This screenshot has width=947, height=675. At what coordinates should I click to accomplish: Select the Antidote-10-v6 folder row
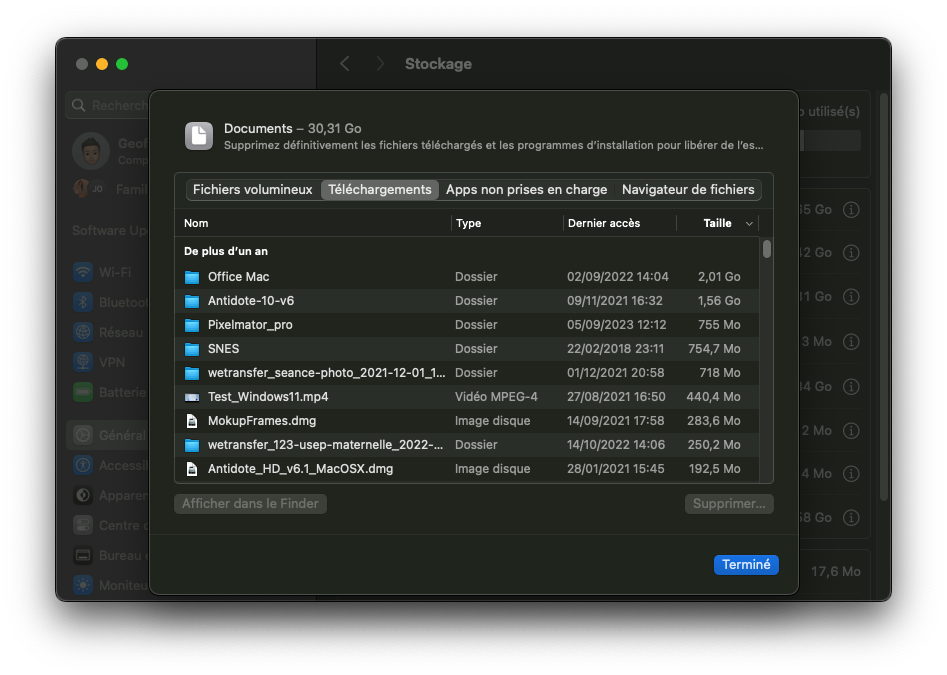pyautogui.click(x=467, y=301)
